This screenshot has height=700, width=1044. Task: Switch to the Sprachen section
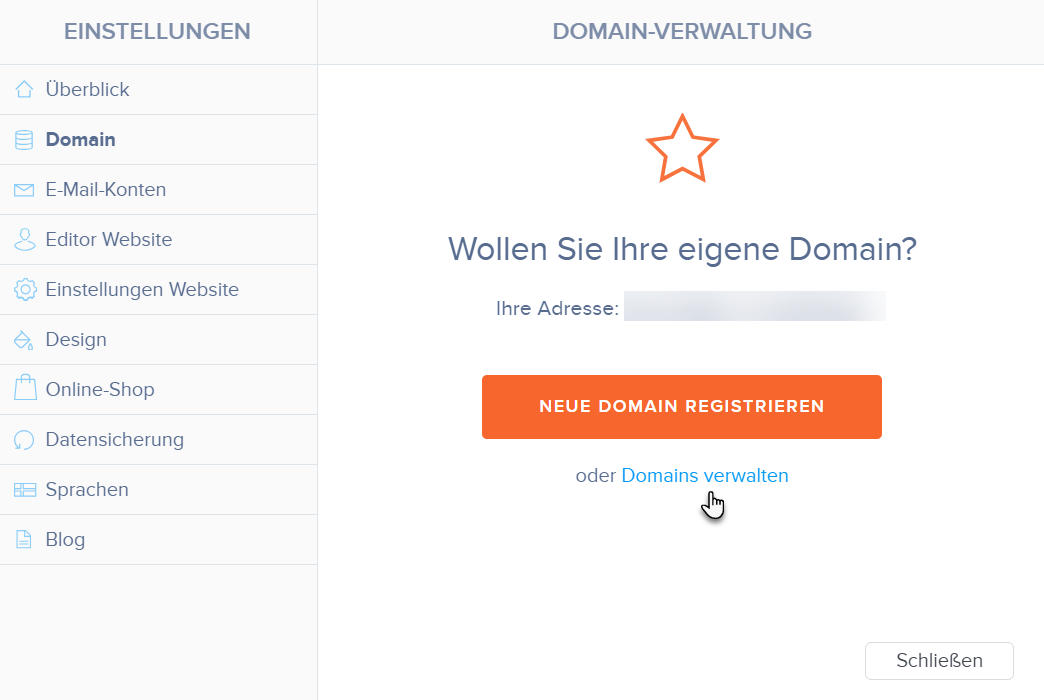[87, 490]
